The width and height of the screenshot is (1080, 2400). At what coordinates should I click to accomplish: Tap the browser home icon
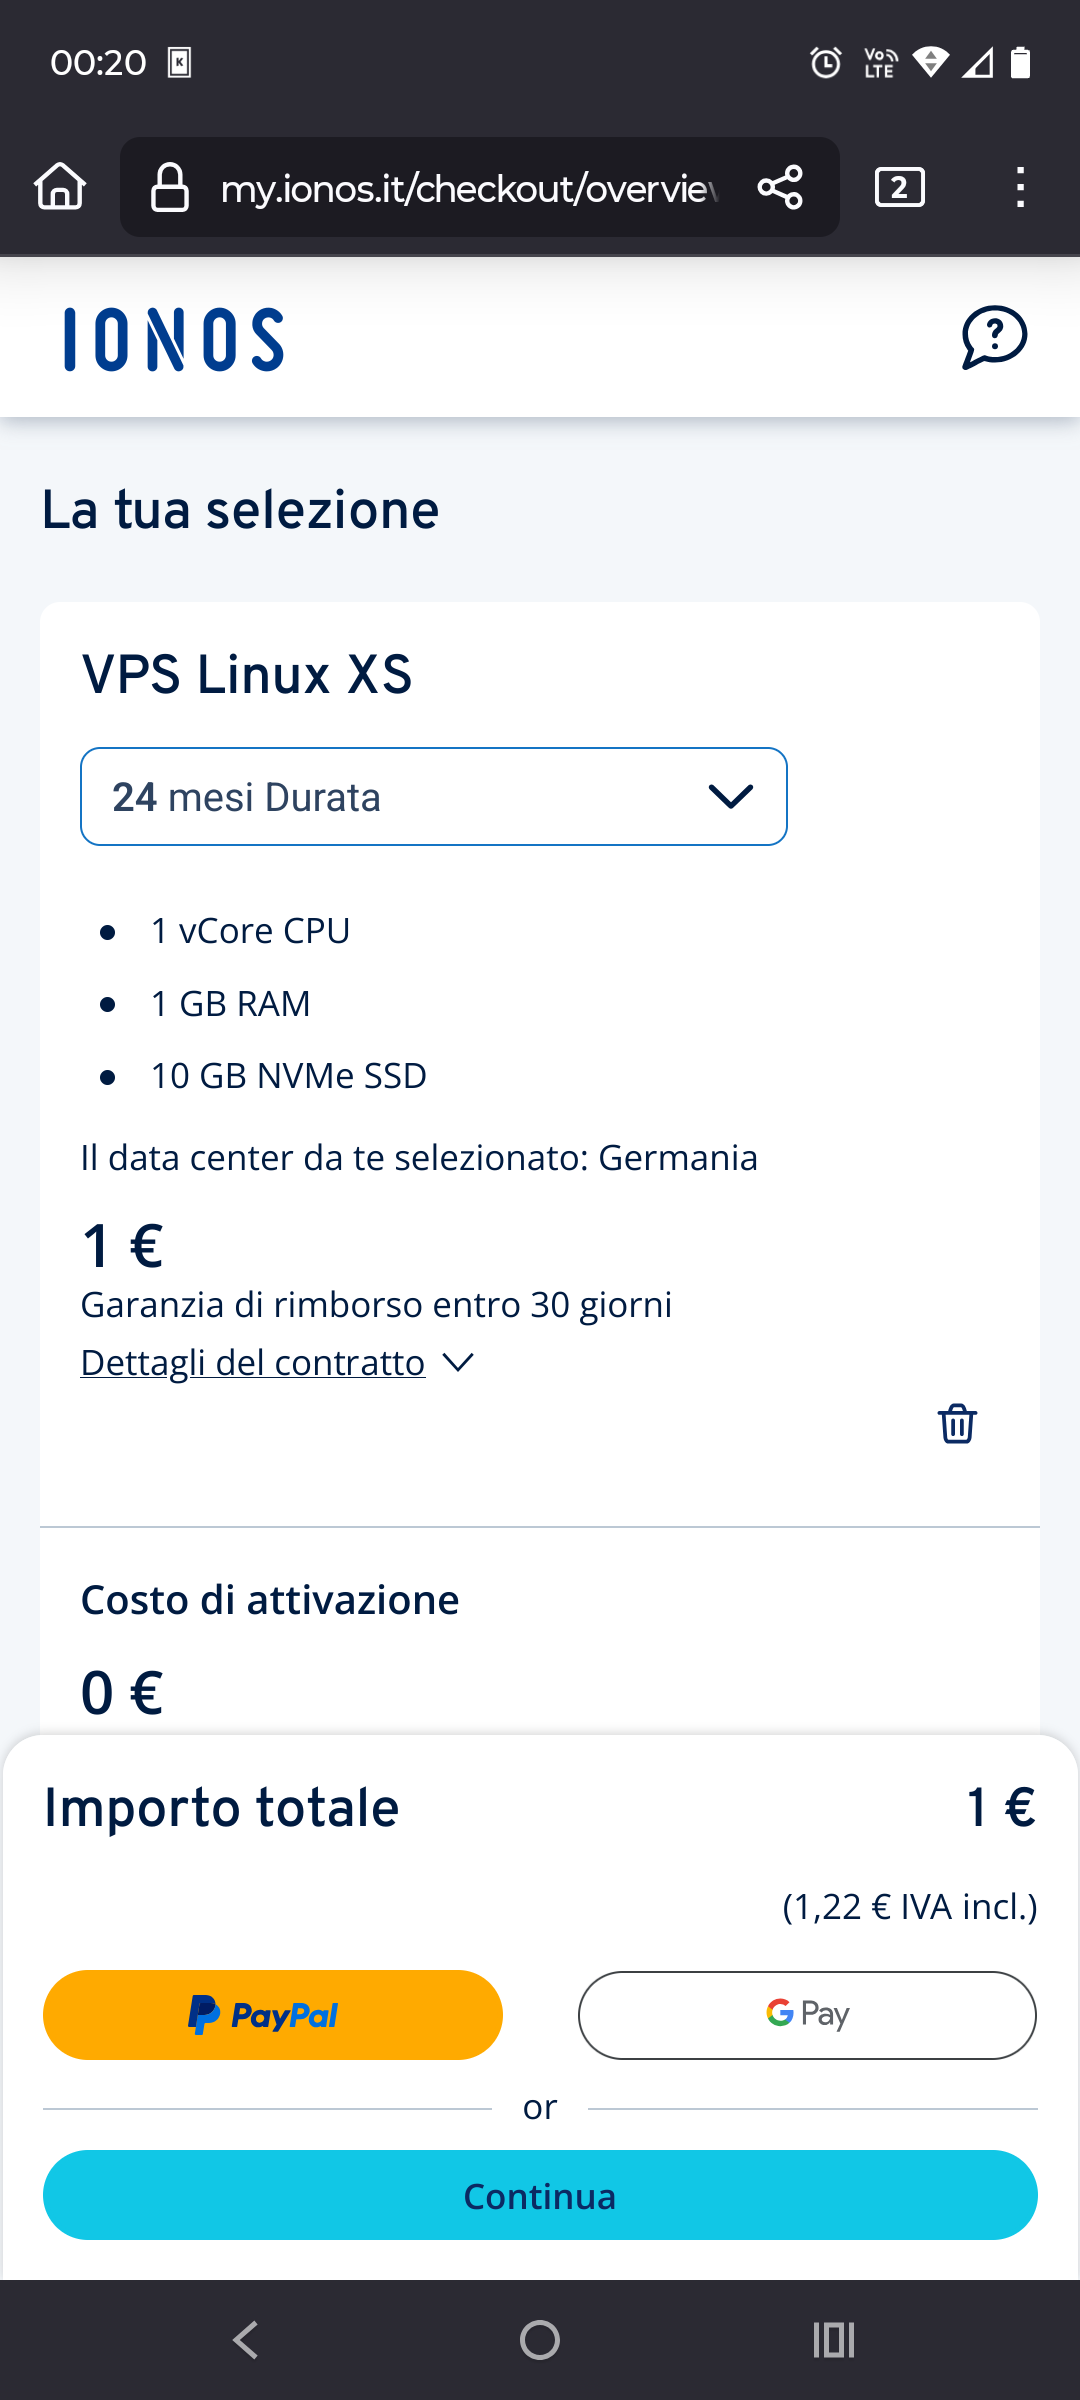(x=60, y=187)
